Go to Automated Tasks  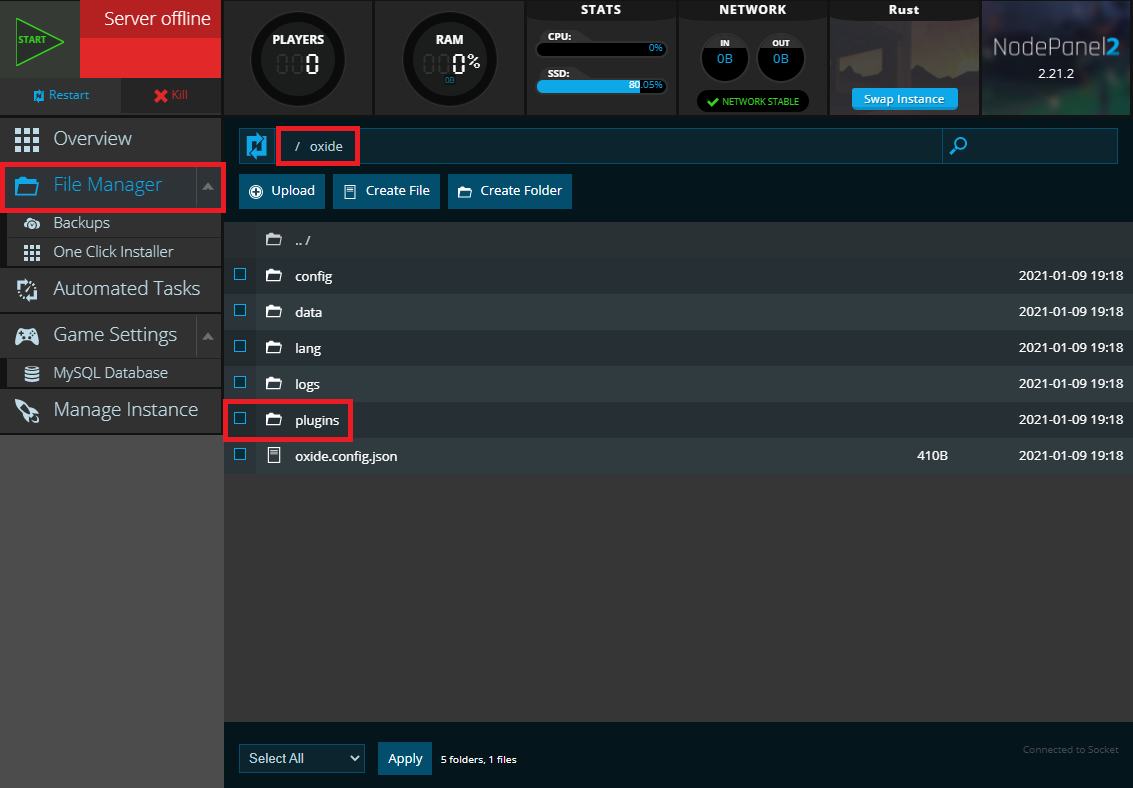pos(111,289)
